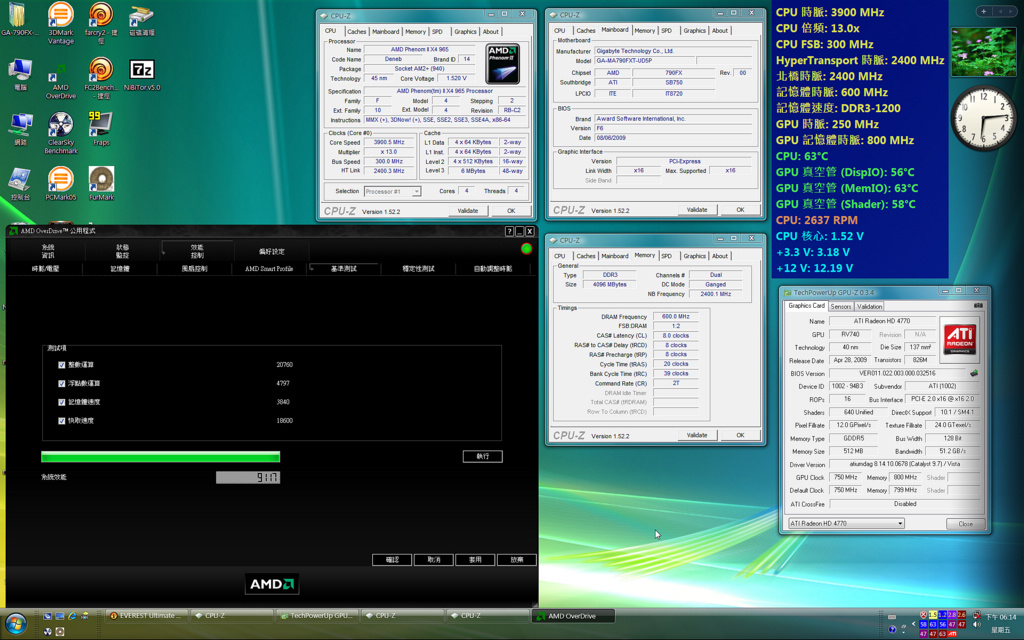Toggle the 記憶體速度 benchmark checkbox
The image size is (1024, 640).
[61, 402]
